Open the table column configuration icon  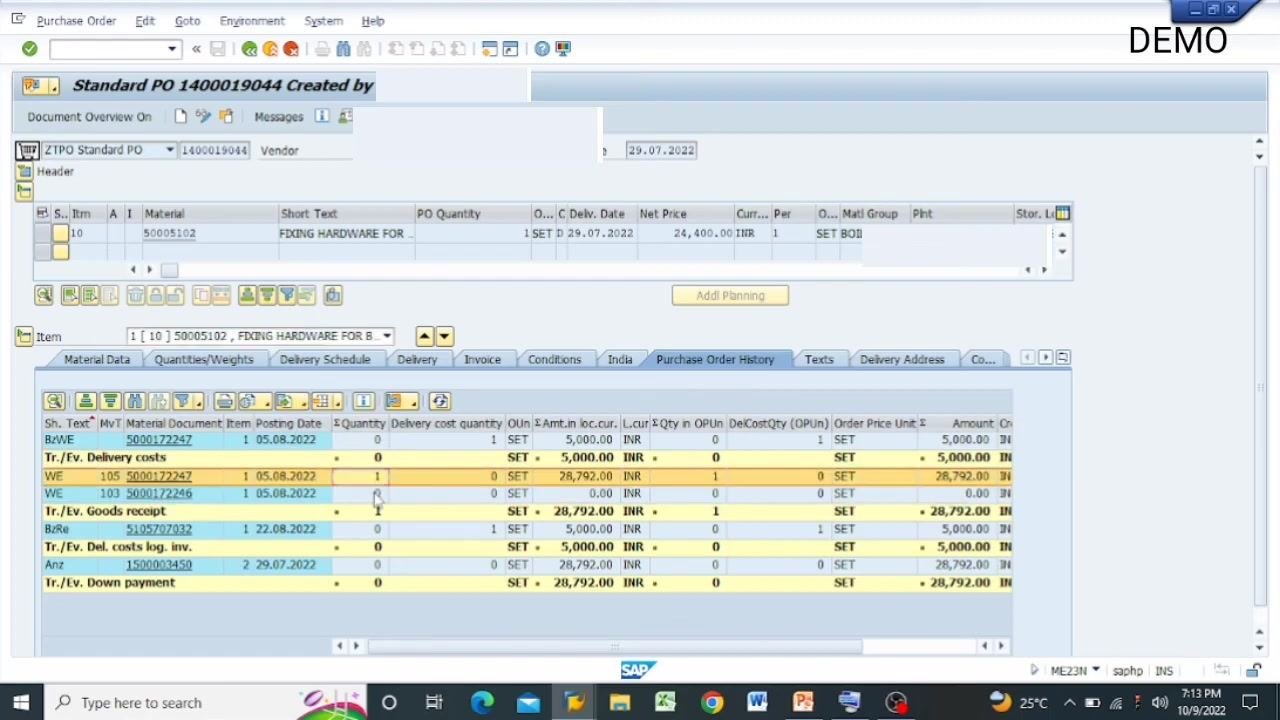pyautogui.click(x=1062, y=213)
